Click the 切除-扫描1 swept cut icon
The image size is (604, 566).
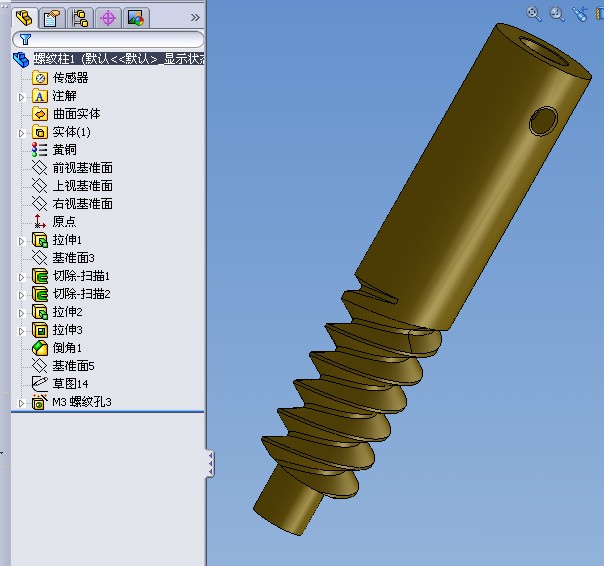coord(40,276)
